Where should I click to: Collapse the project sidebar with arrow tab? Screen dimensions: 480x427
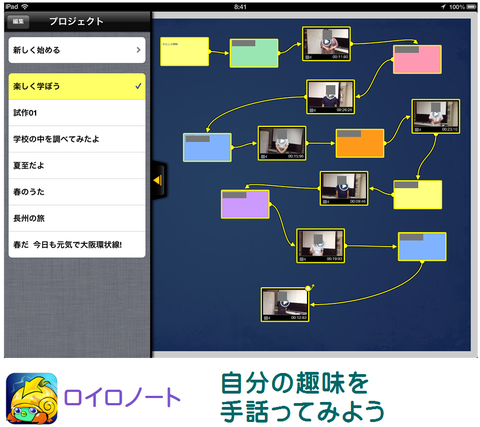(x=159, y=180)
